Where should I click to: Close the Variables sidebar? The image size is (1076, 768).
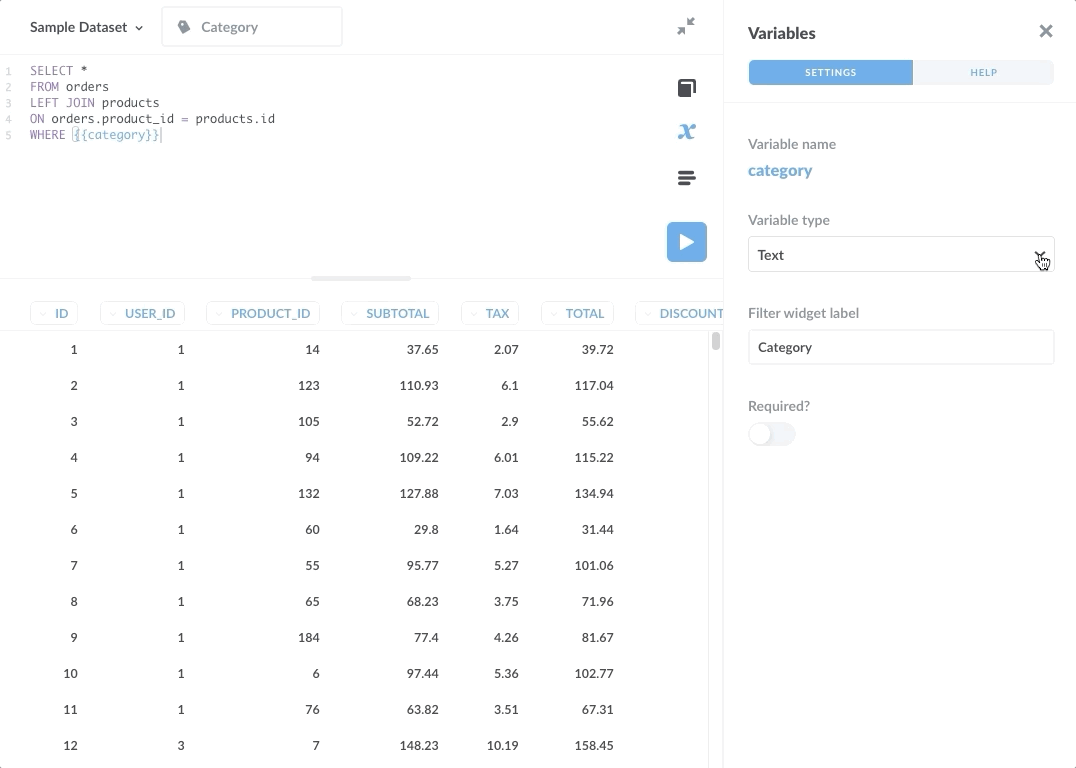(1045, 32)
